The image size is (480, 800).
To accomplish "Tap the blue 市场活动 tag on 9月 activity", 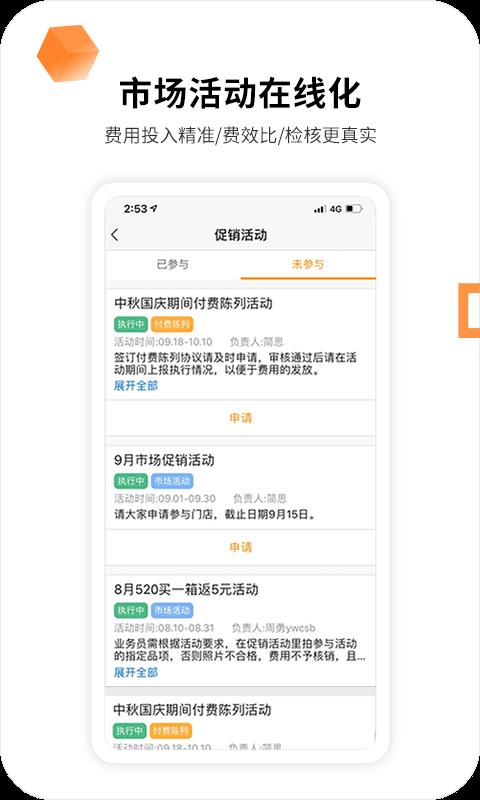I will pos(172,481).
